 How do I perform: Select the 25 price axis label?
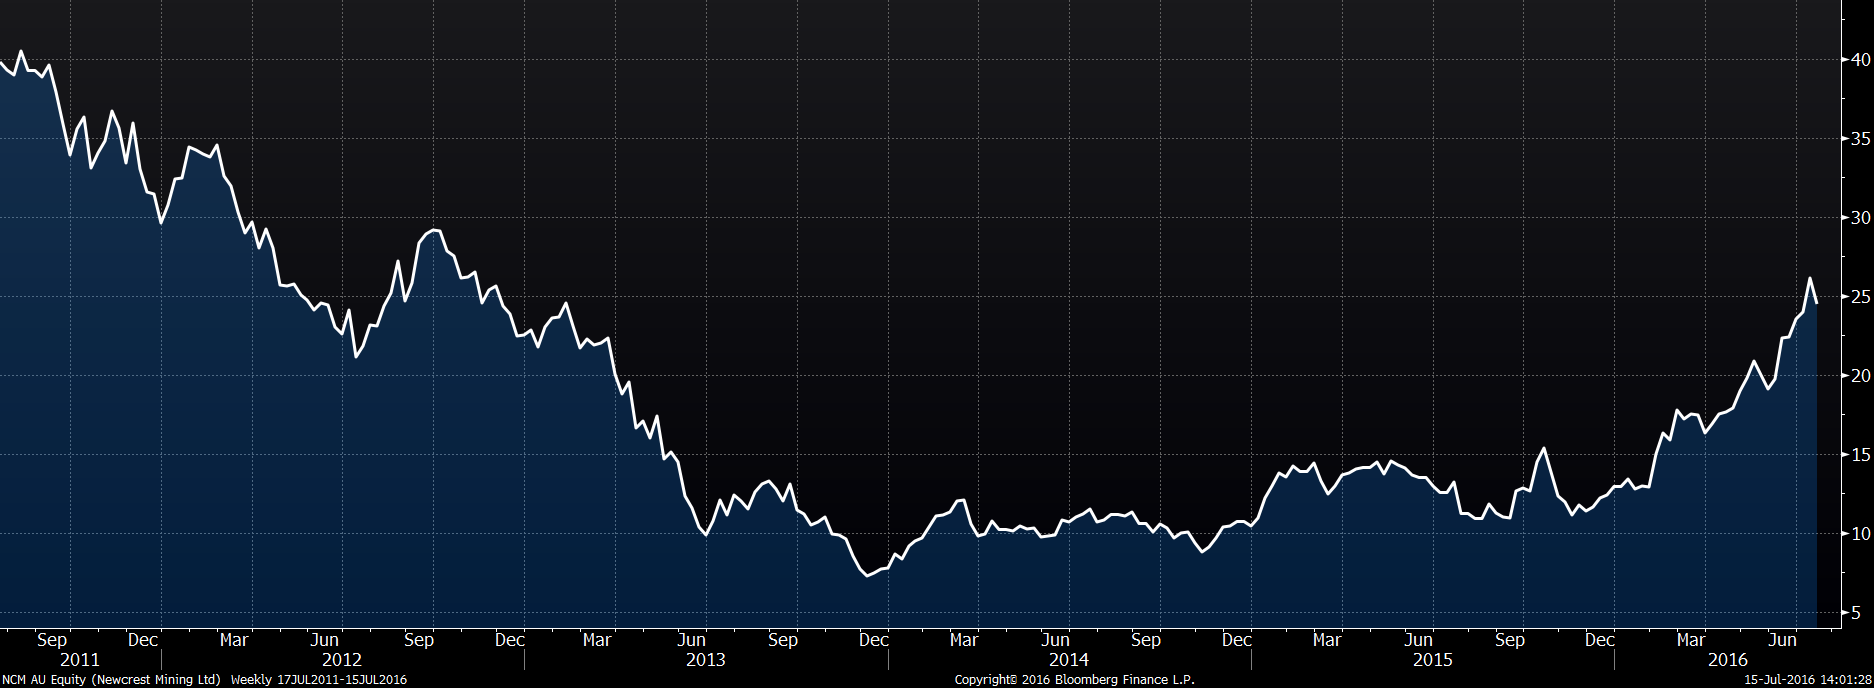(x=1860, y=297)
